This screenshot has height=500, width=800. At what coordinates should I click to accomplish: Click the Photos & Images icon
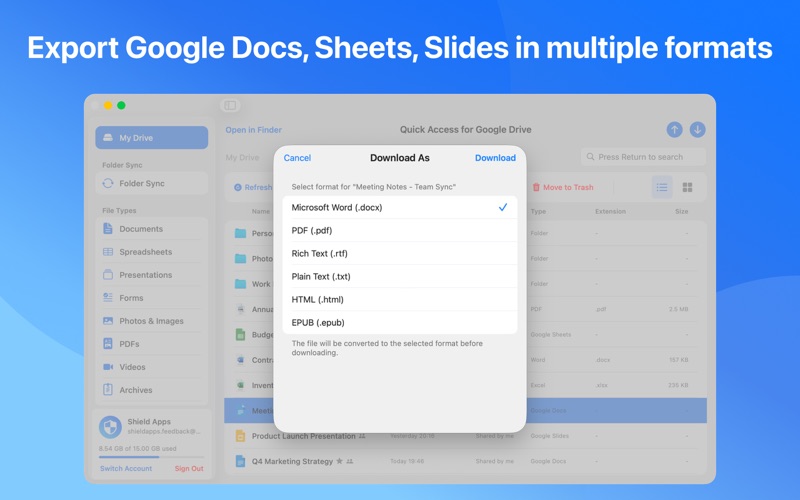tap(108, 321)
